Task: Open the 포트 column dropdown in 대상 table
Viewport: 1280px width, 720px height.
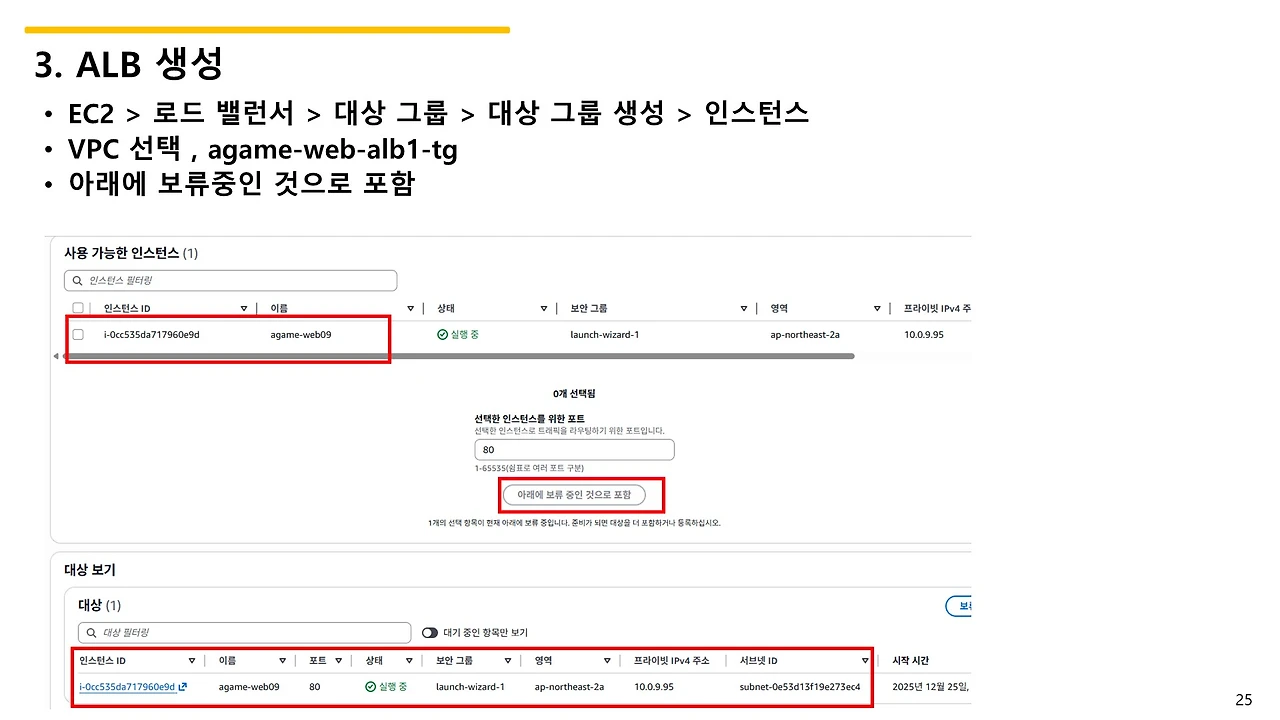Action: coord(339,660)
